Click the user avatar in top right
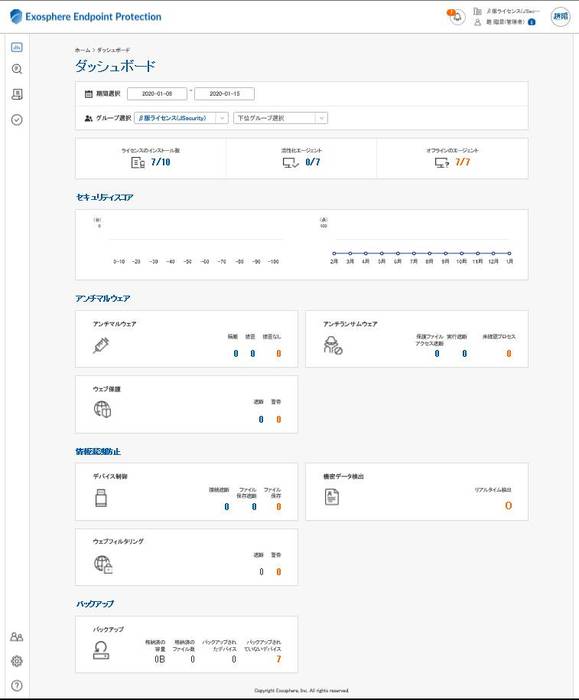579x700 pixels. (560, 17)
